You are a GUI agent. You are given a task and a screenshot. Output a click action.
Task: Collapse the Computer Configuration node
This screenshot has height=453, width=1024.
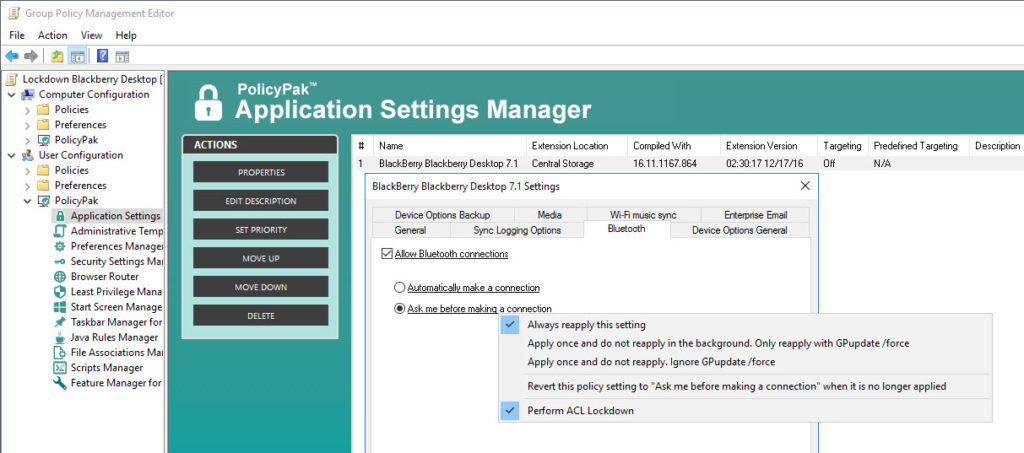click(12, 95)
